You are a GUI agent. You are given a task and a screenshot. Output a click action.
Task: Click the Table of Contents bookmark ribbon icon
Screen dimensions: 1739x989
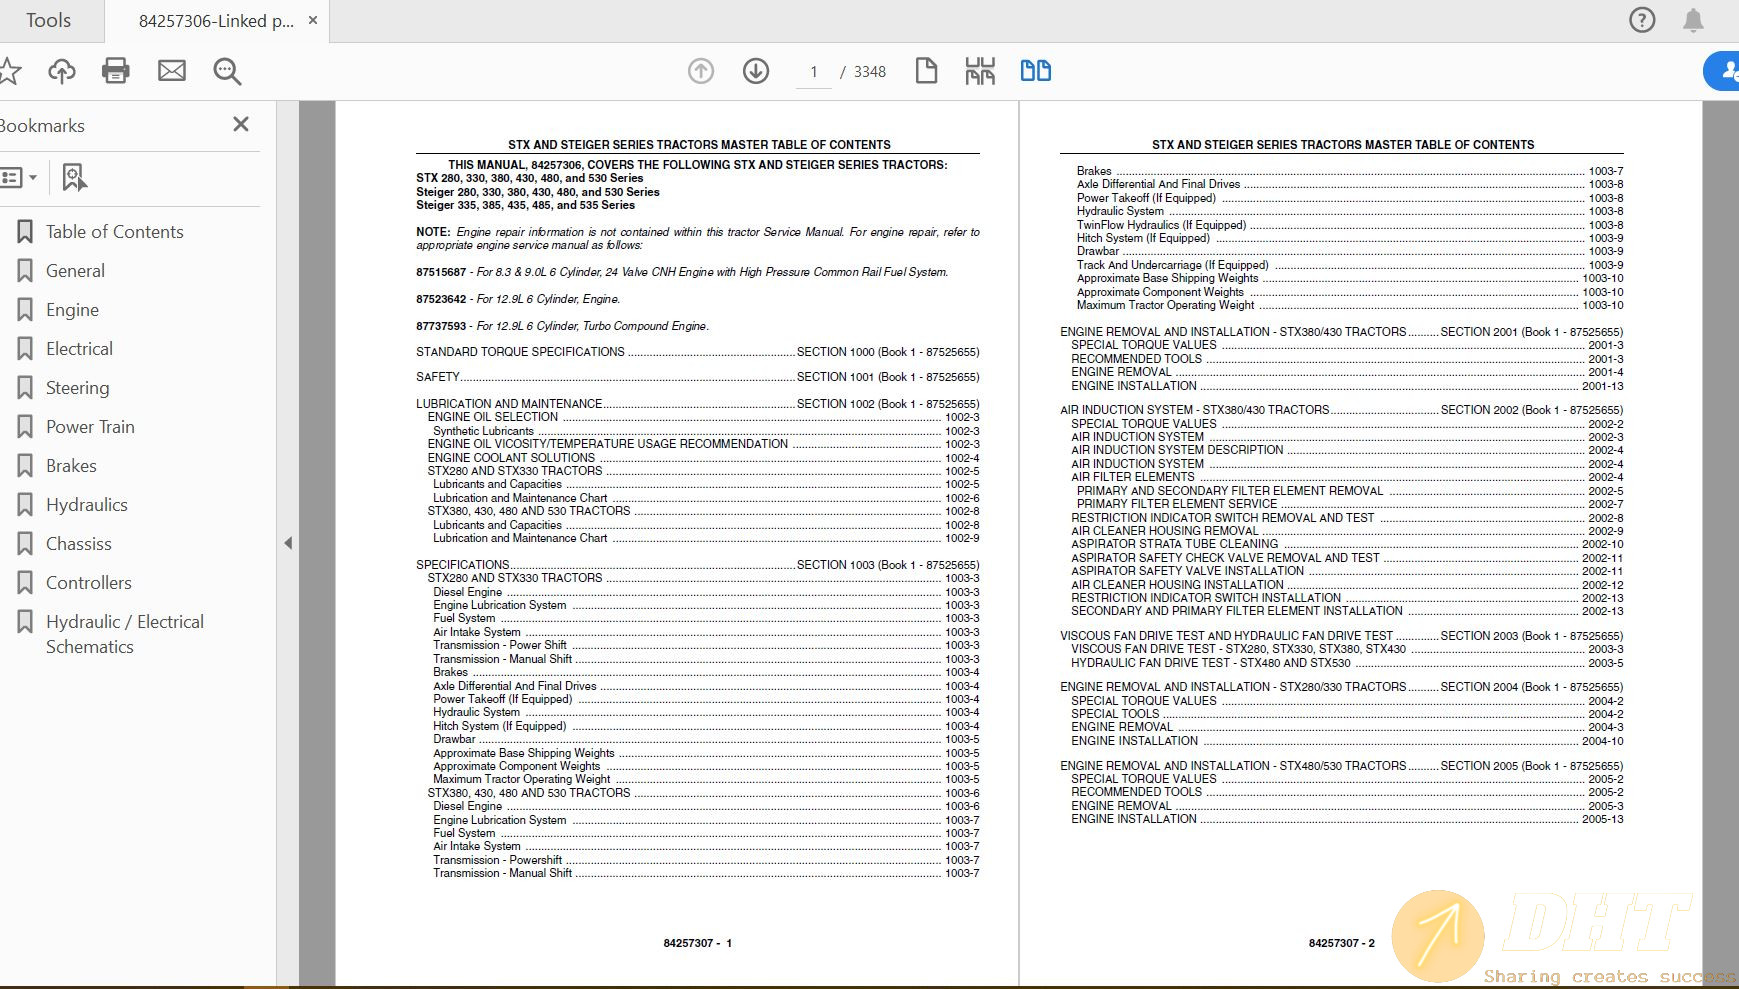tap(25, 232)
